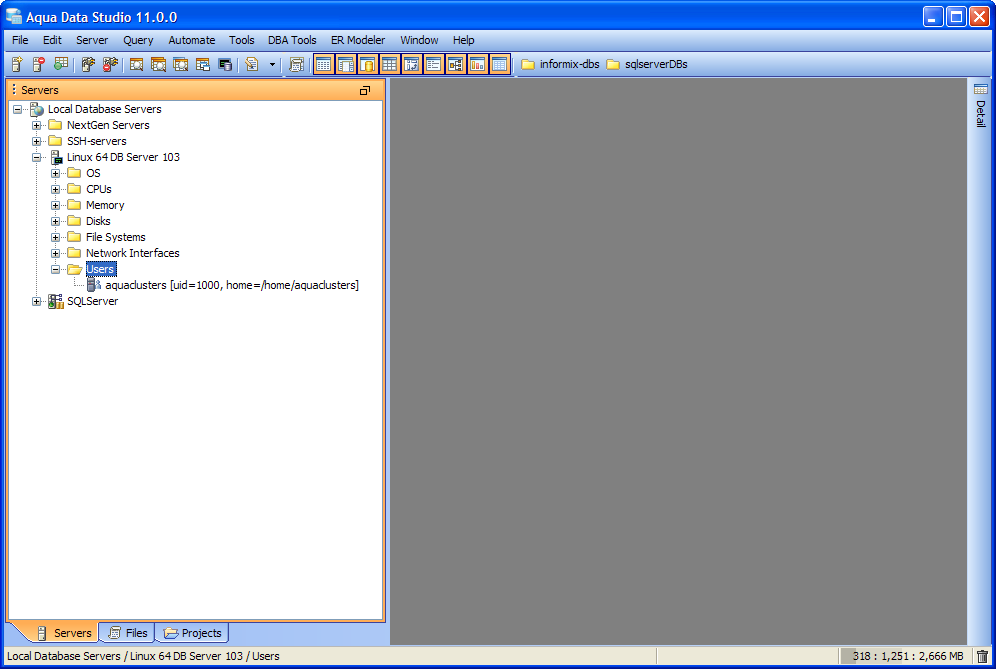The width and height of the screenshot is (996, 669).
Task: Open the sqlserverDBs bookmark folder
Action: 647,64
